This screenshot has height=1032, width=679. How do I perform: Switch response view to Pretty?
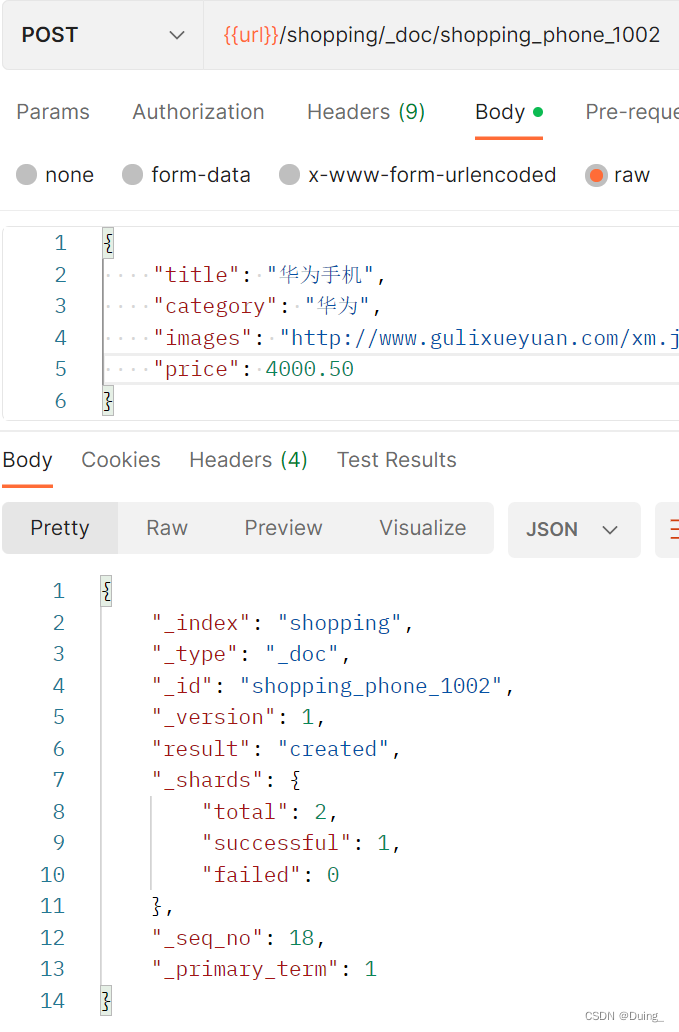60,528
